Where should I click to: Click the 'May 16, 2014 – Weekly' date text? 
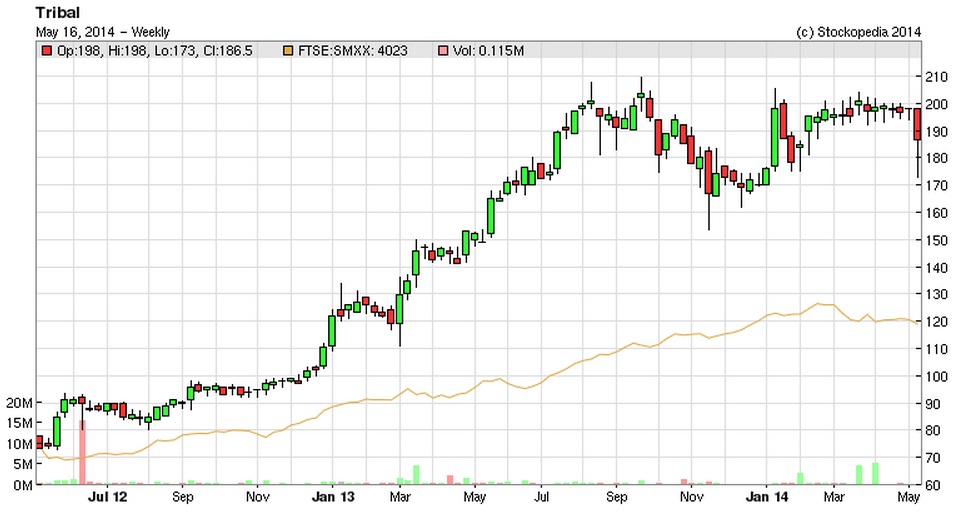[102, 32]
